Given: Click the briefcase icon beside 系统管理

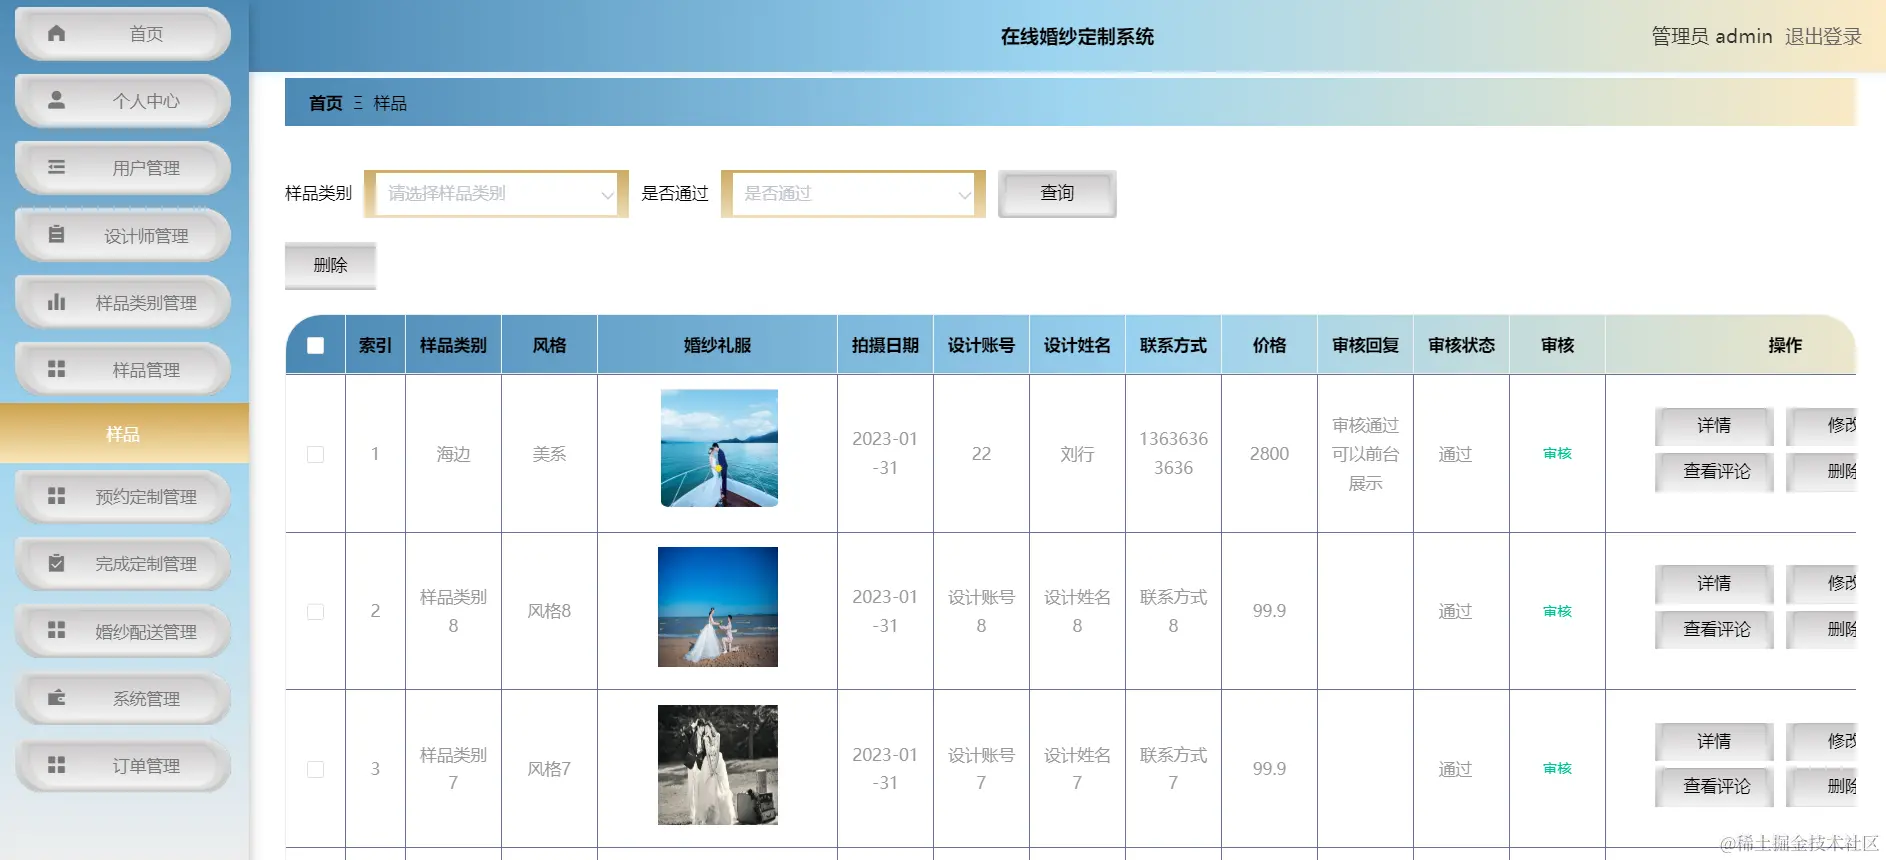Looking at the screenshot, I should (57, 697).
